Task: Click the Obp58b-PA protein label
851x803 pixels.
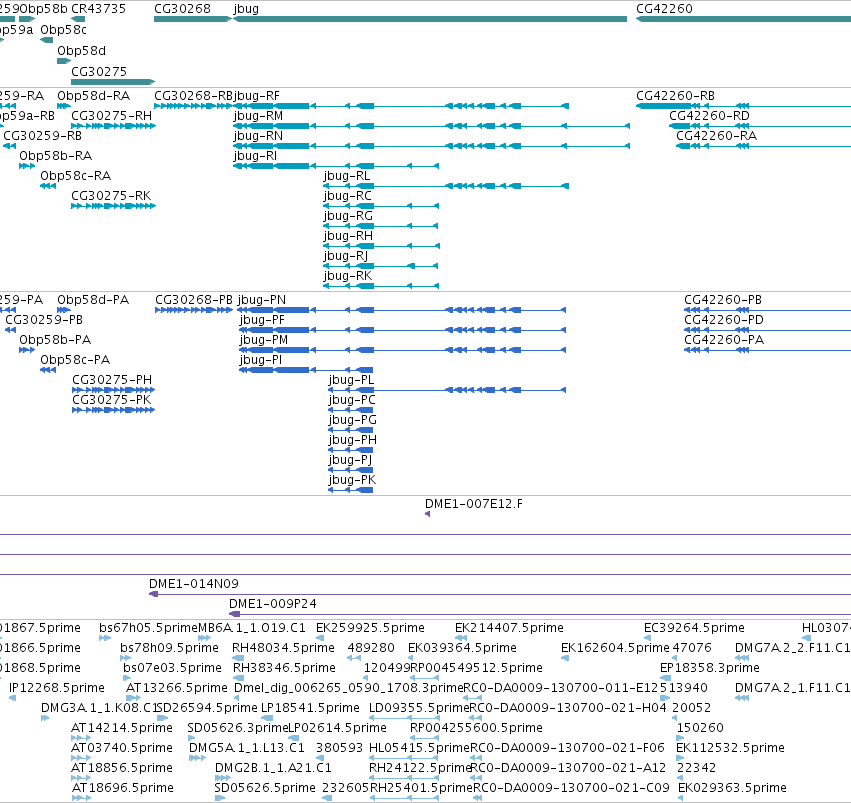Action: tap(55, 340)
